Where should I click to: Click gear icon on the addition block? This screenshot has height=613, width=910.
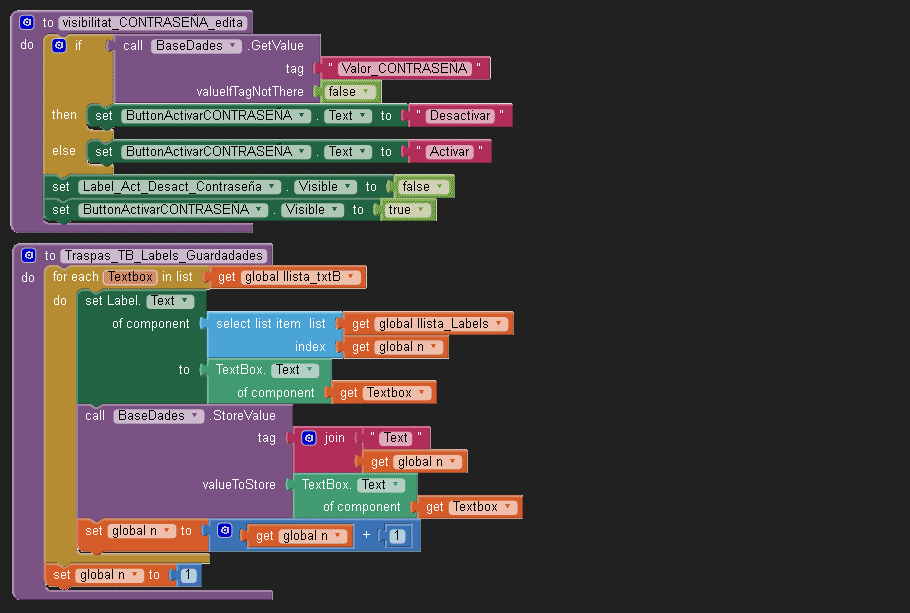(x=225, y=531)
